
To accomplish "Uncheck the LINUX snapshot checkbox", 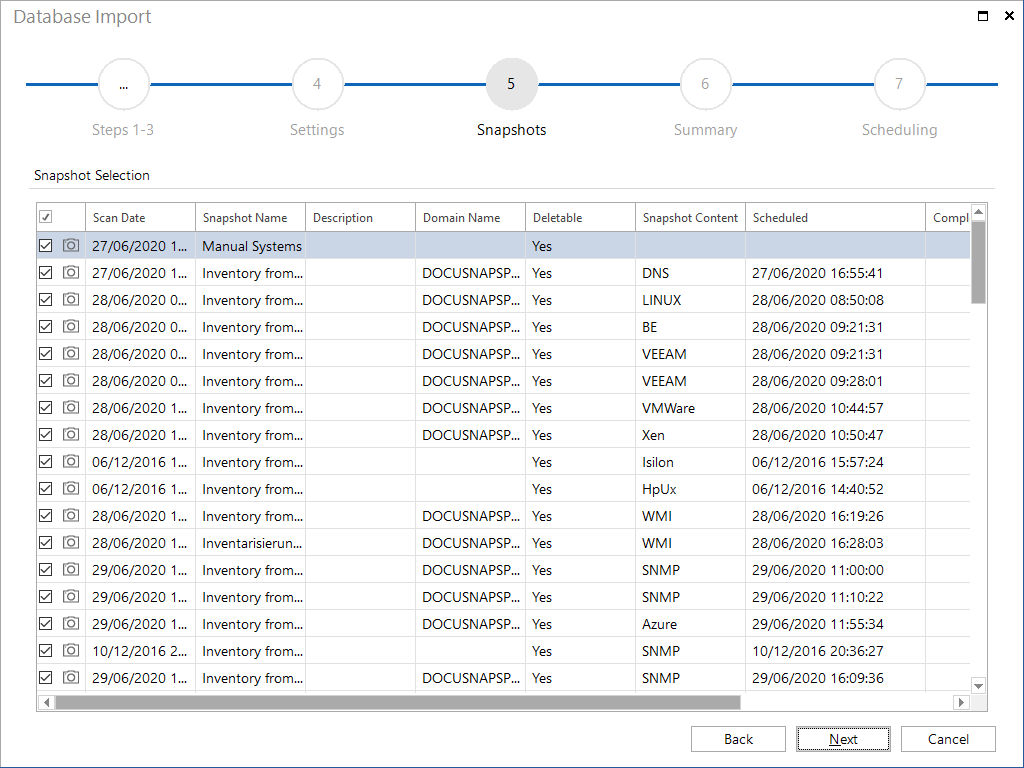I will [x=46, y=300].
